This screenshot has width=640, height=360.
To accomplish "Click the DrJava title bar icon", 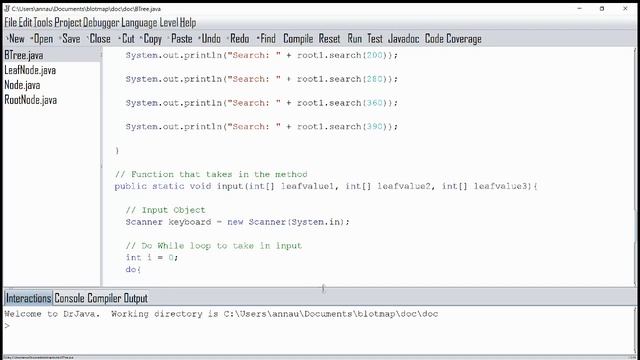I will click(x=7, y=9).
